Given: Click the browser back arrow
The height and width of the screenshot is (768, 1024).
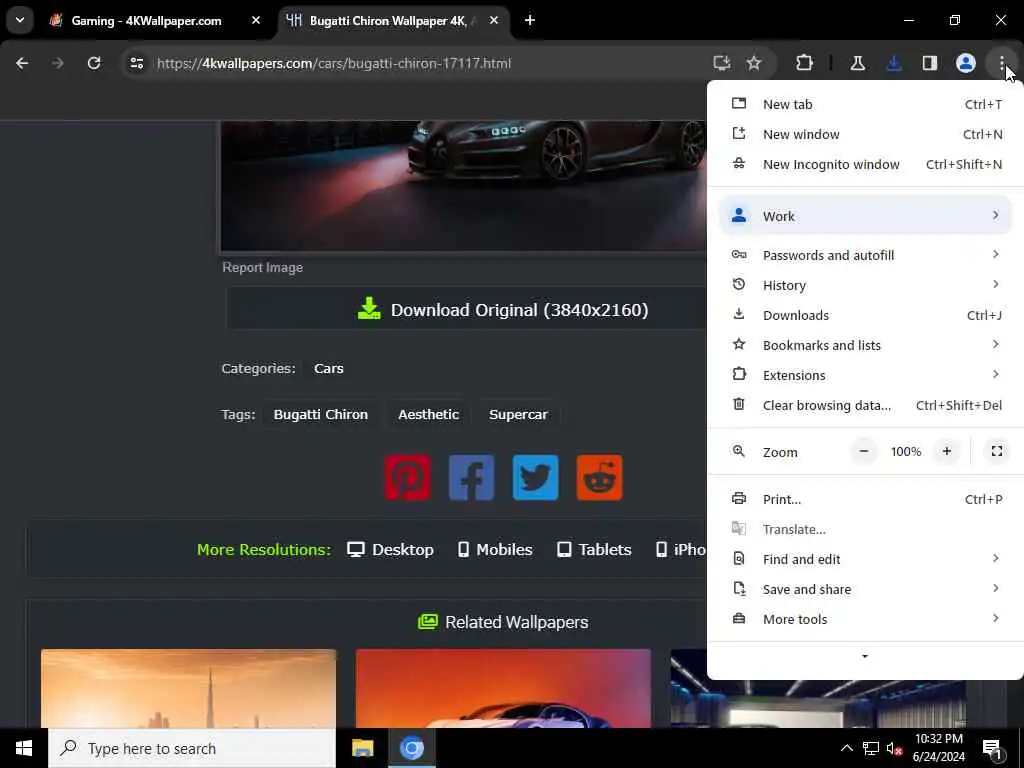Looking at the screenshot, I should (x=22, y=63).
